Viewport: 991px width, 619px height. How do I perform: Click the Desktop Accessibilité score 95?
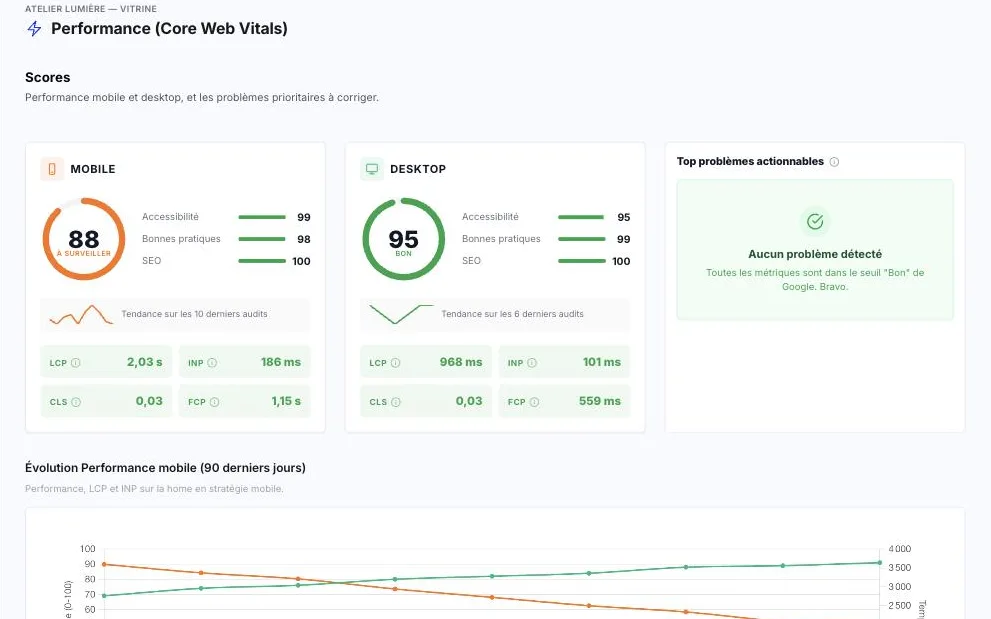click(x=624, y=218)
